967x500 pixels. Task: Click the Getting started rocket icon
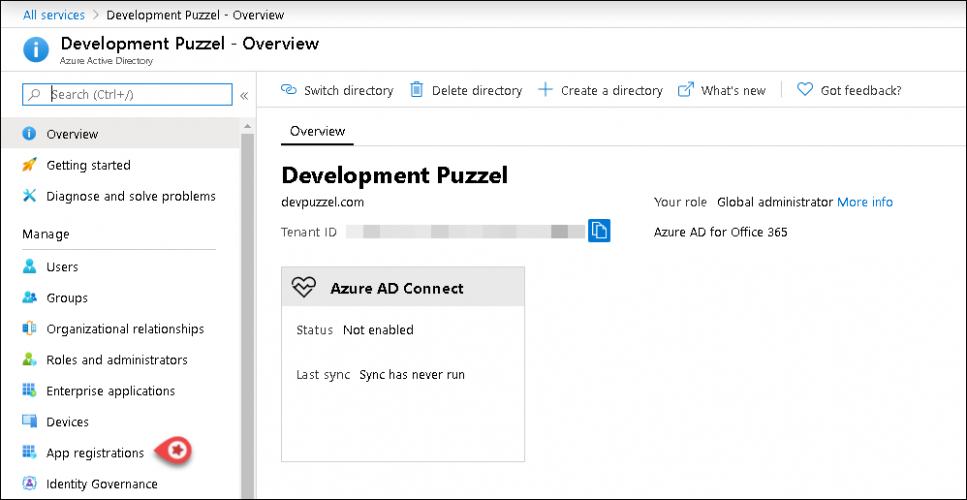[x=29, y=165]
